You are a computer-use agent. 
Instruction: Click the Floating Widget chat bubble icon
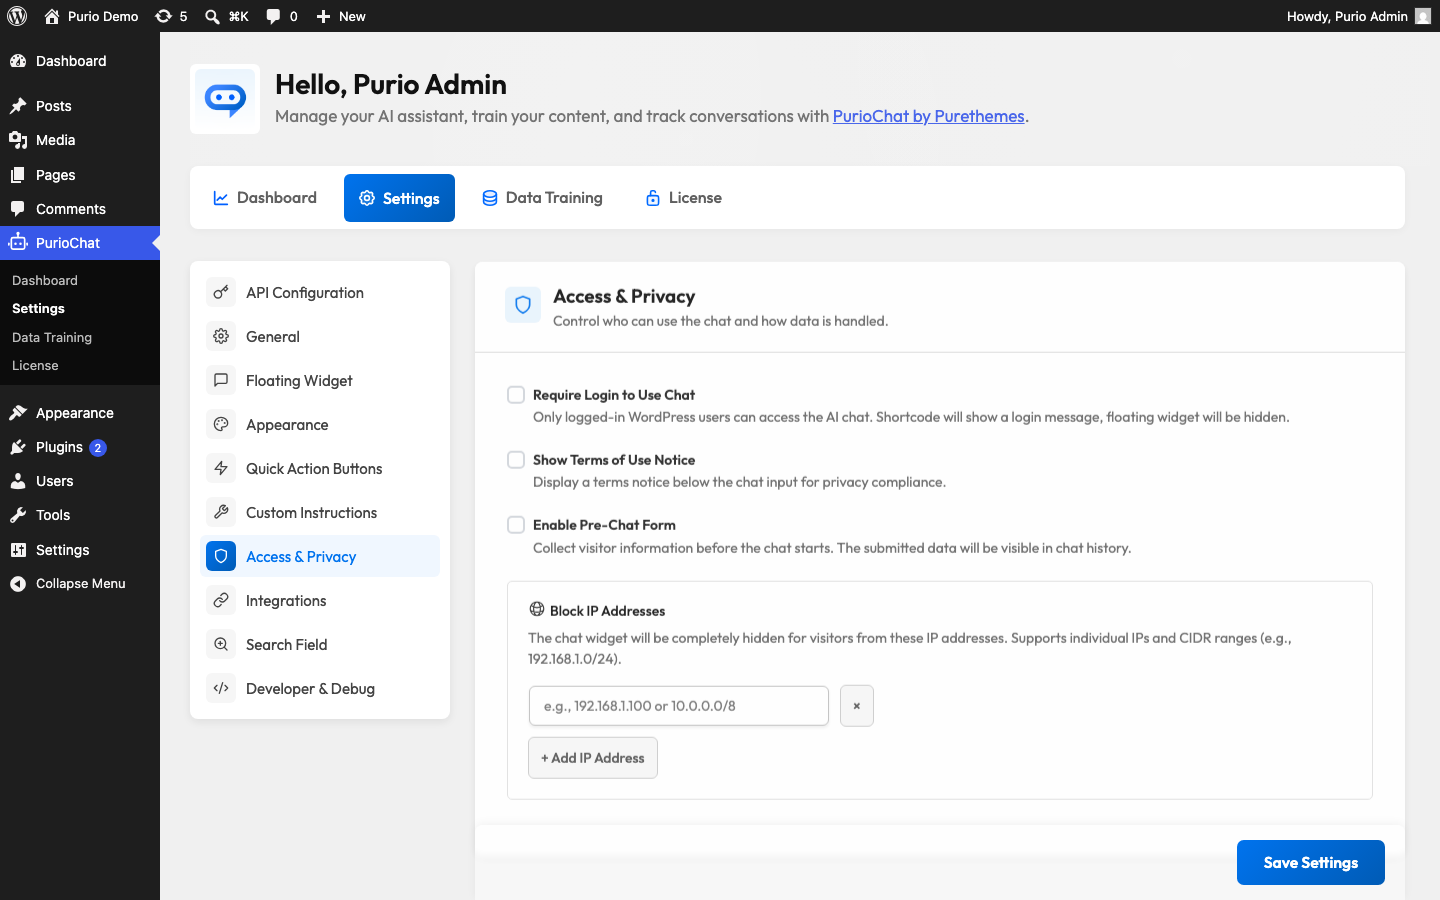(x=221, y=380)
